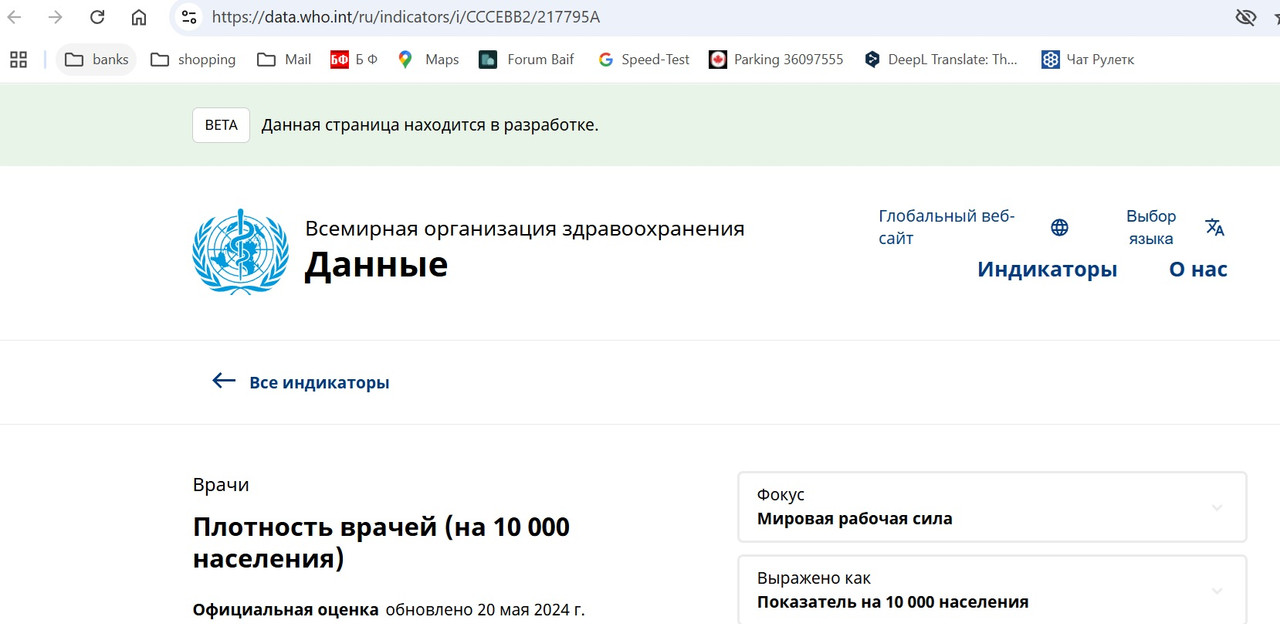The width and height of the screenshot is (1280, 624).
Task: Open the browser home page icon
Action: [x=139, y=17]
